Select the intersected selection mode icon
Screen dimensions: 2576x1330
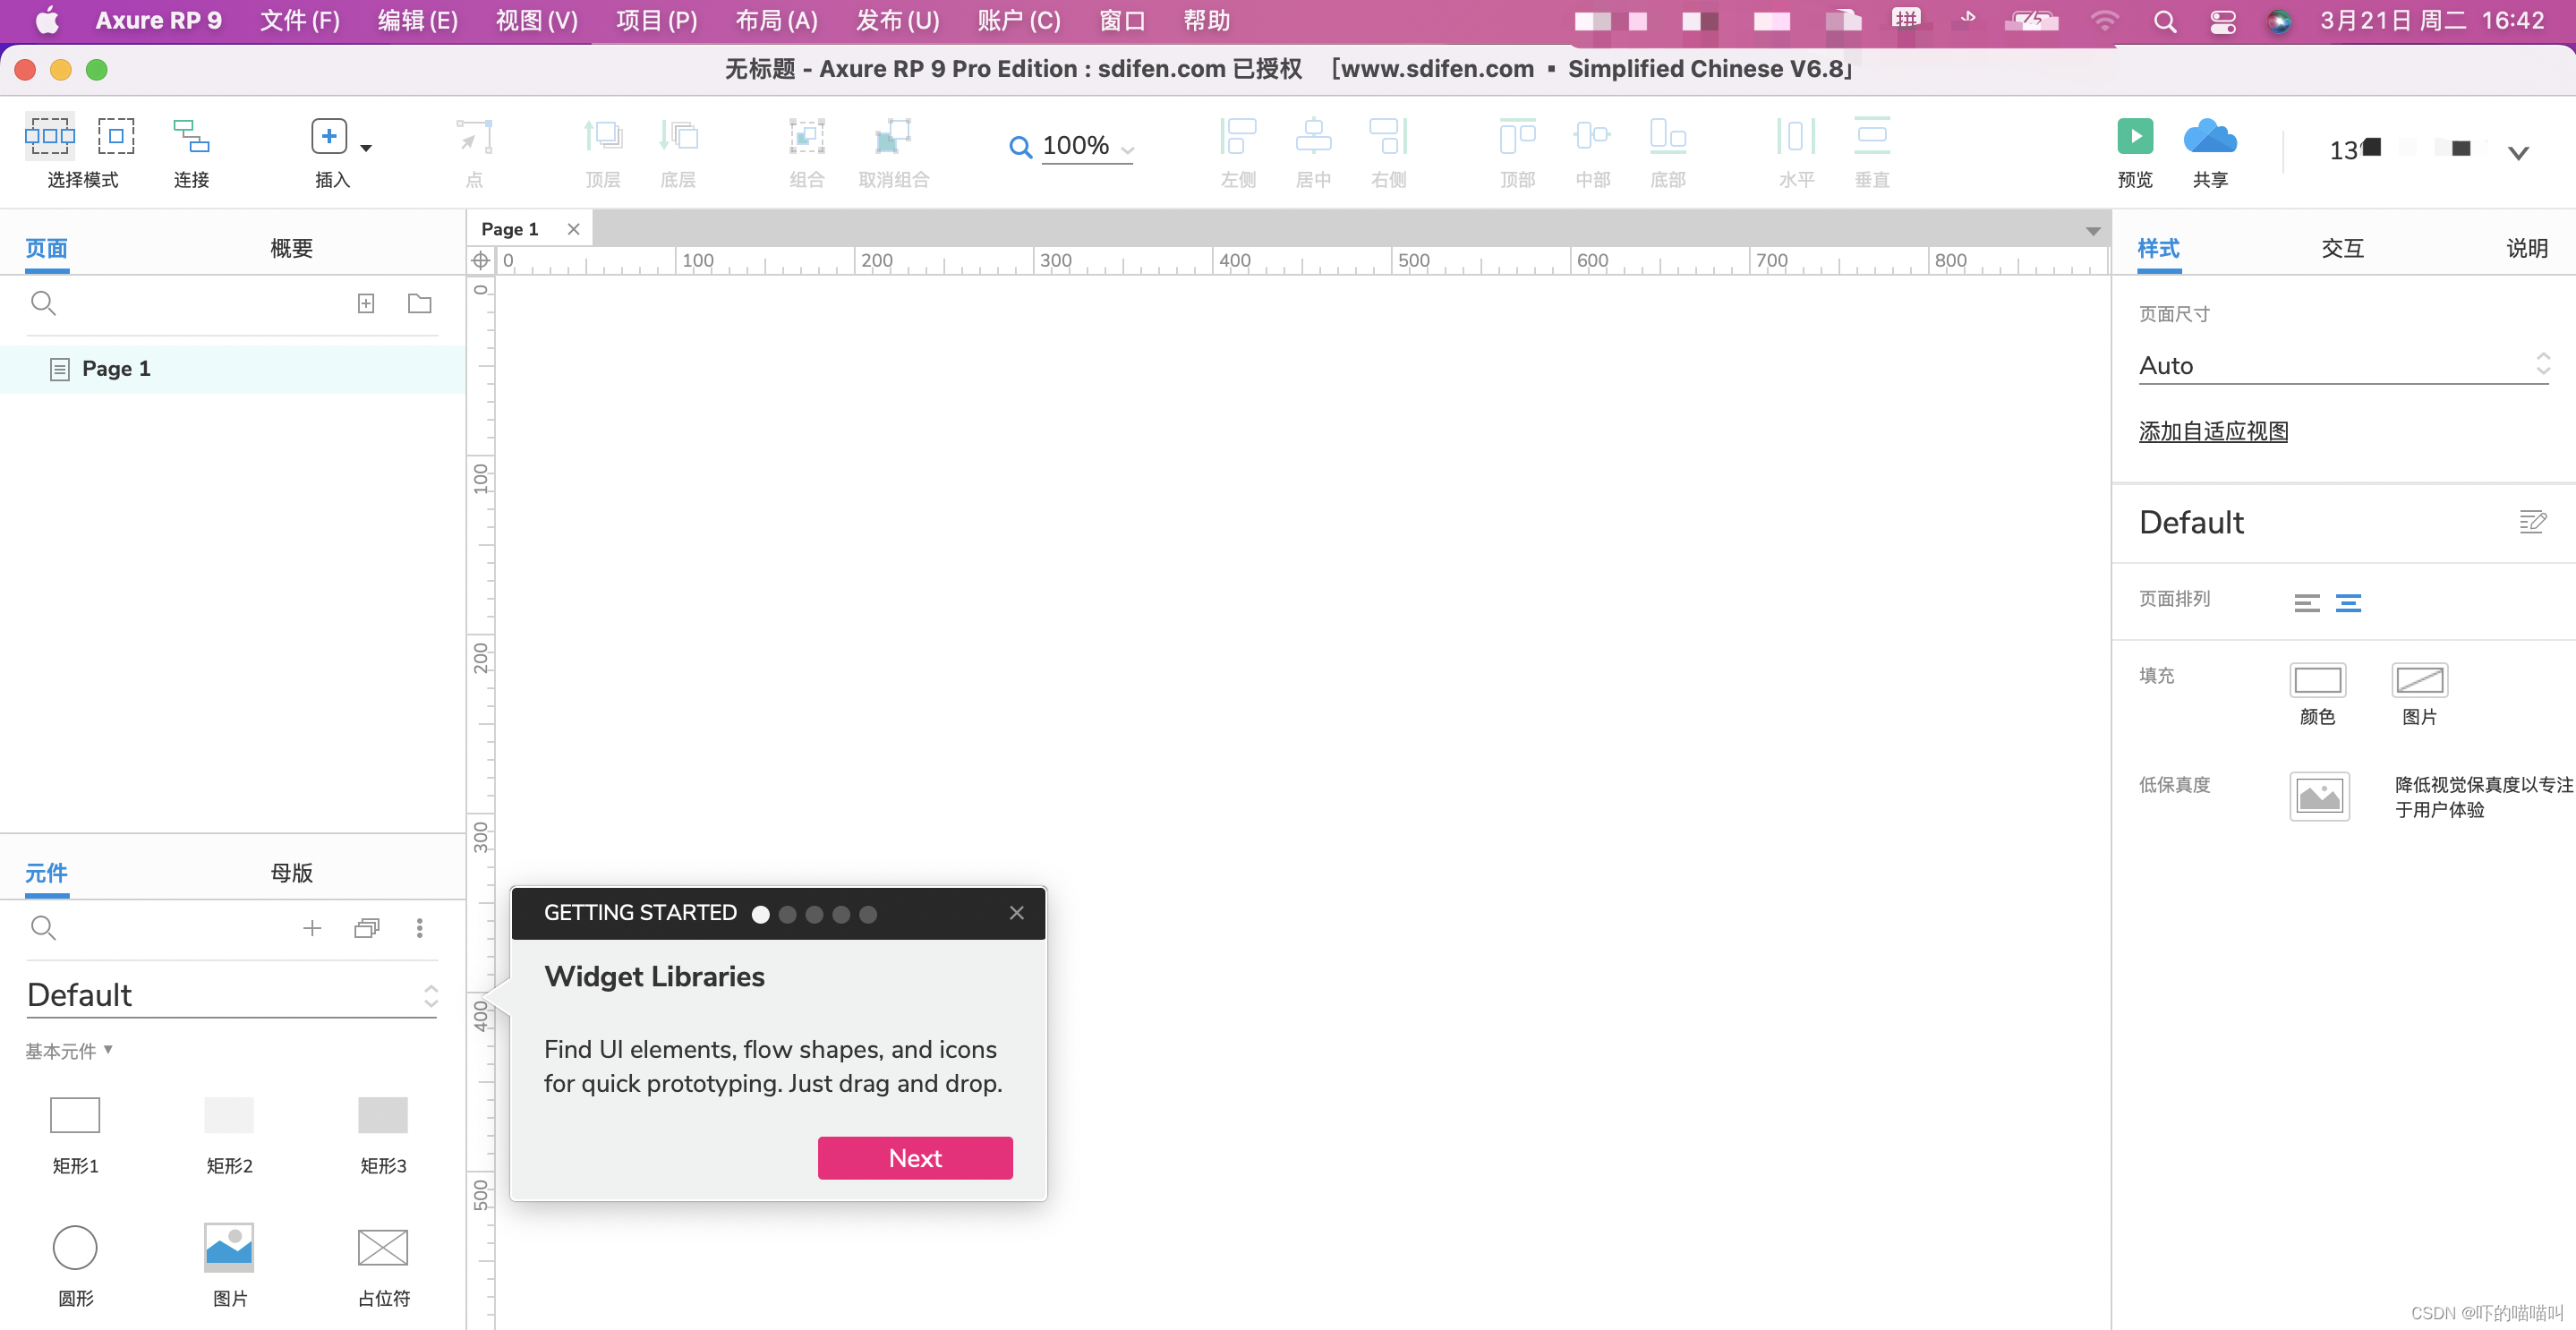click(x=50, y=136)
